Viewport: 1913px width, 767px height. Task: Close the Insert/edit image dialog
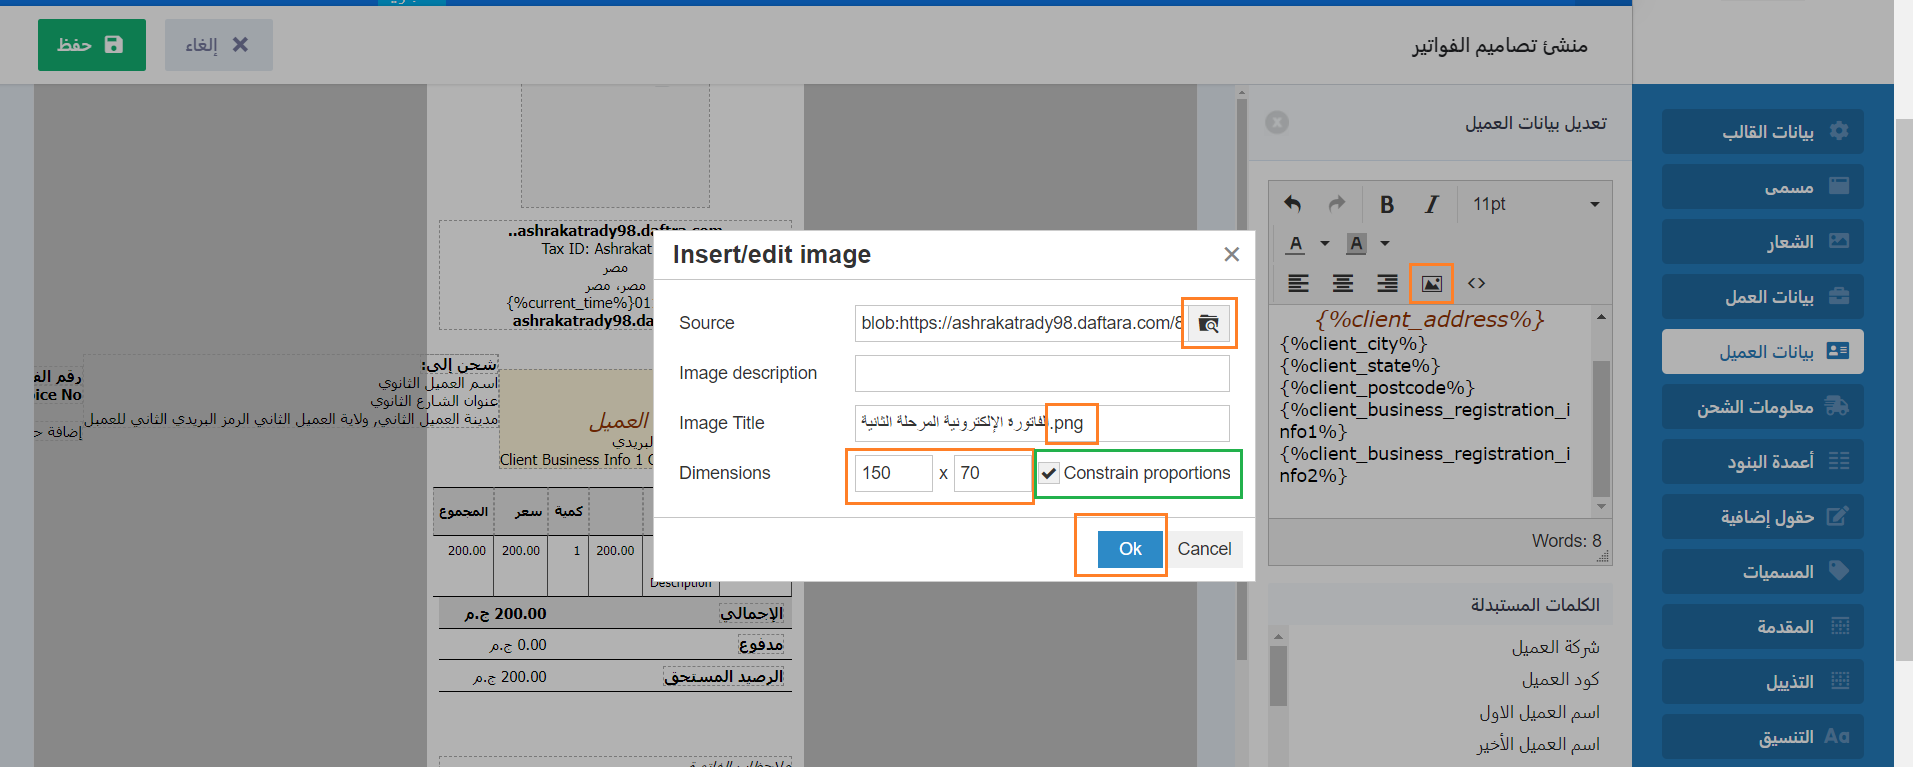(x=1231, y=255)
